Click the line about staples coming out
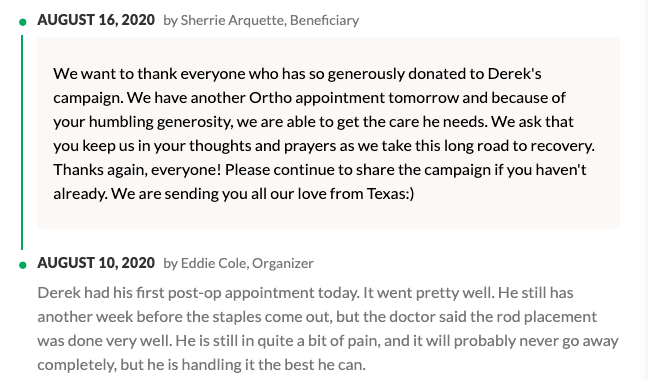This screenshot has height=380, width=648. click(x=317, y=317)
